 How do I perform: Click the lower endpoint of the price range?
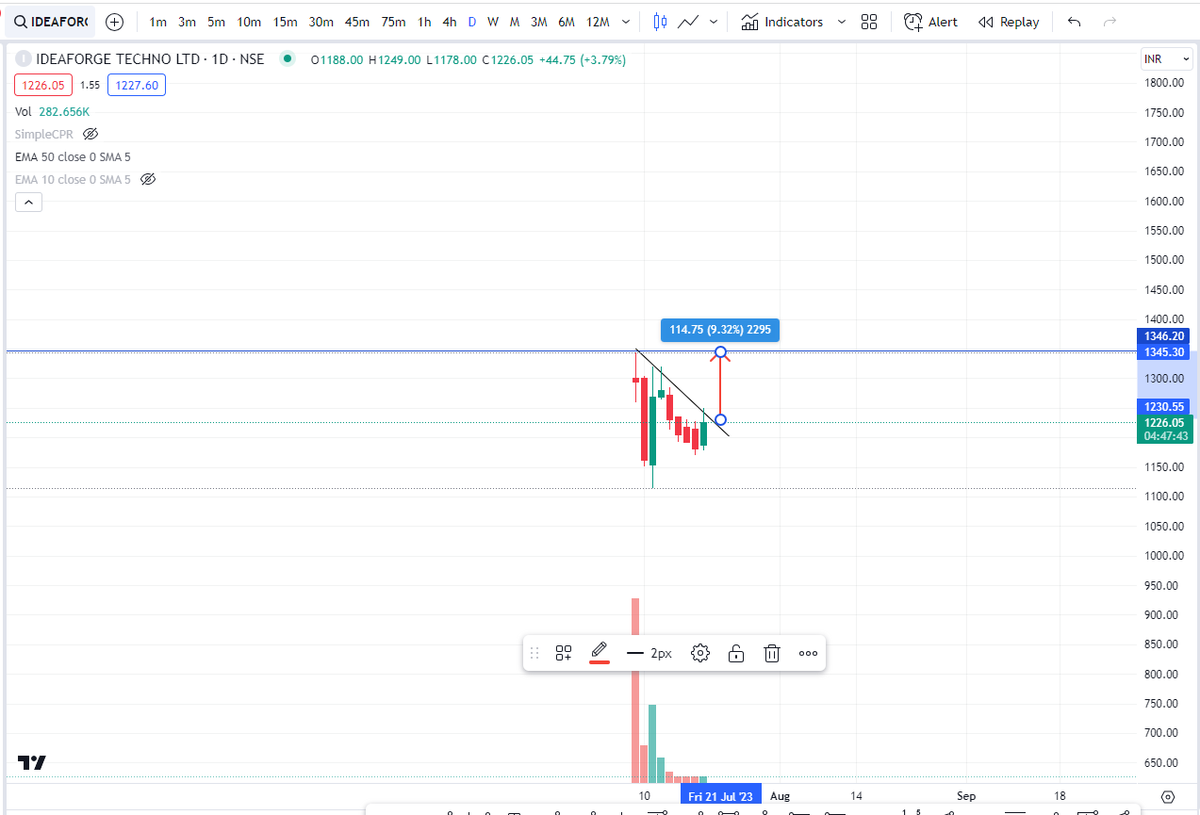[721, 420]
